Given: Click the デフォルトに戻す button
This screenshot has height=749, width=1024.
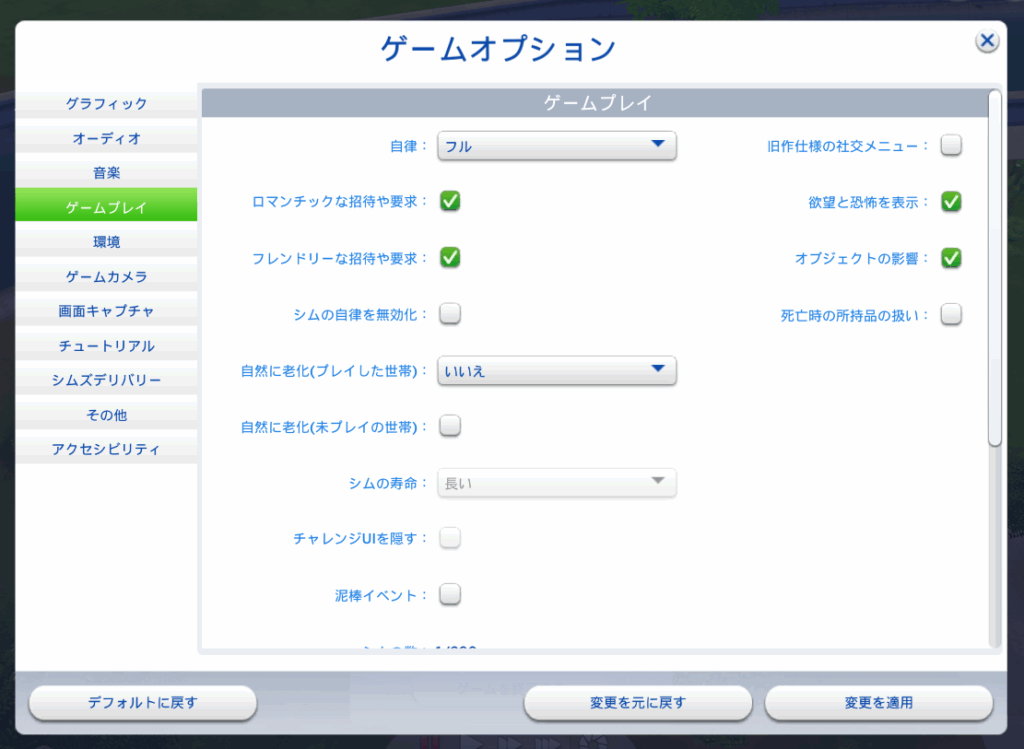Looking at the screenshot, I should coord(142,703).
